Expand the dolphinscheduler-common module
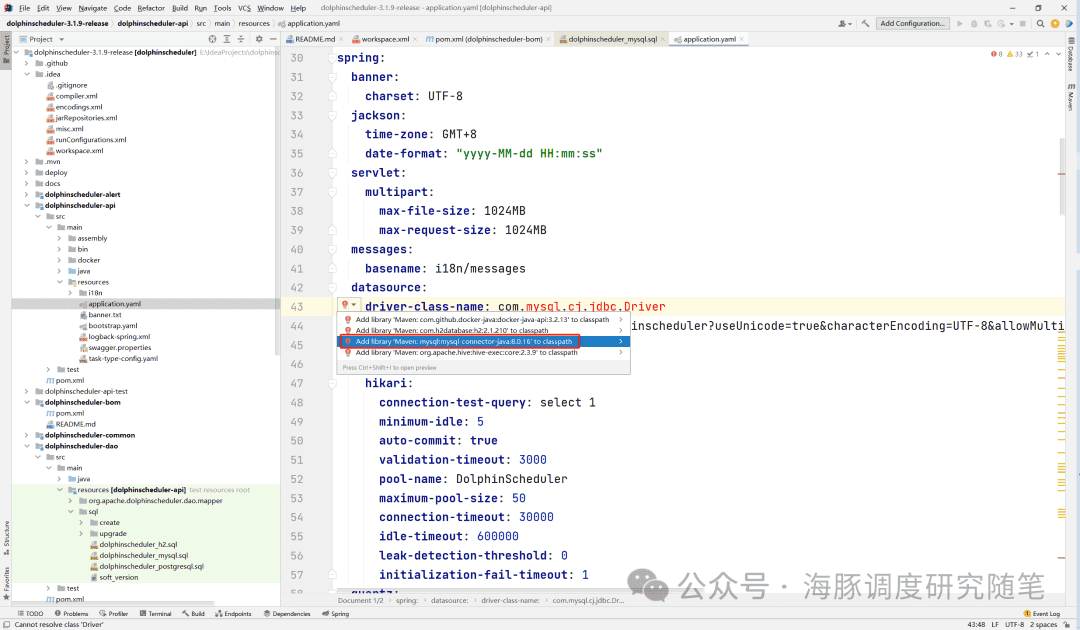 pyautogui.click(x=29, y=435)
